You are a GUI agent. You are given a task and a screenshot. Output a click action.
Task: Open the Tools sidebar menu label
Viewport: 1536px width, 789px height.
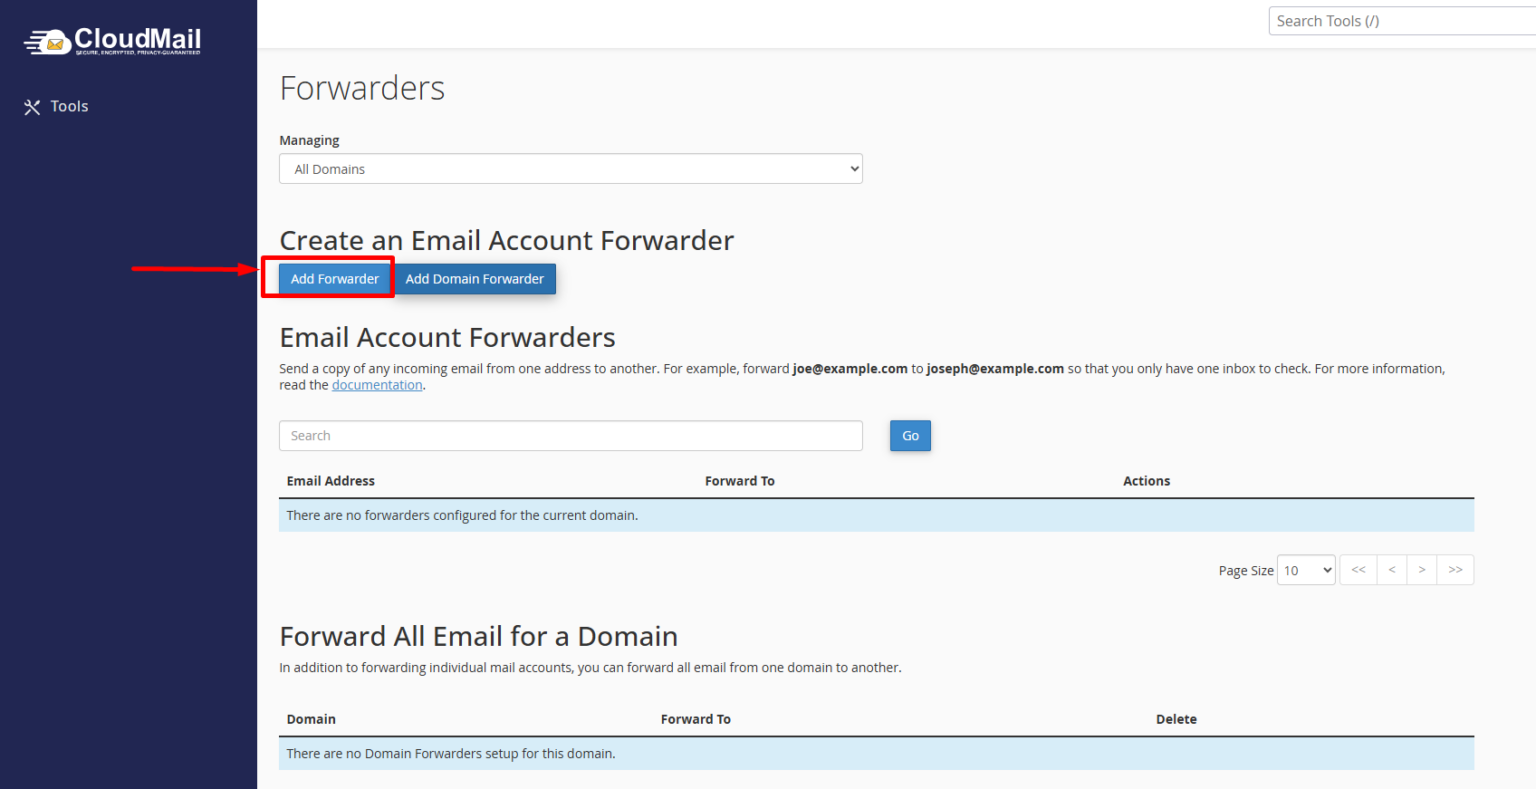69,107
